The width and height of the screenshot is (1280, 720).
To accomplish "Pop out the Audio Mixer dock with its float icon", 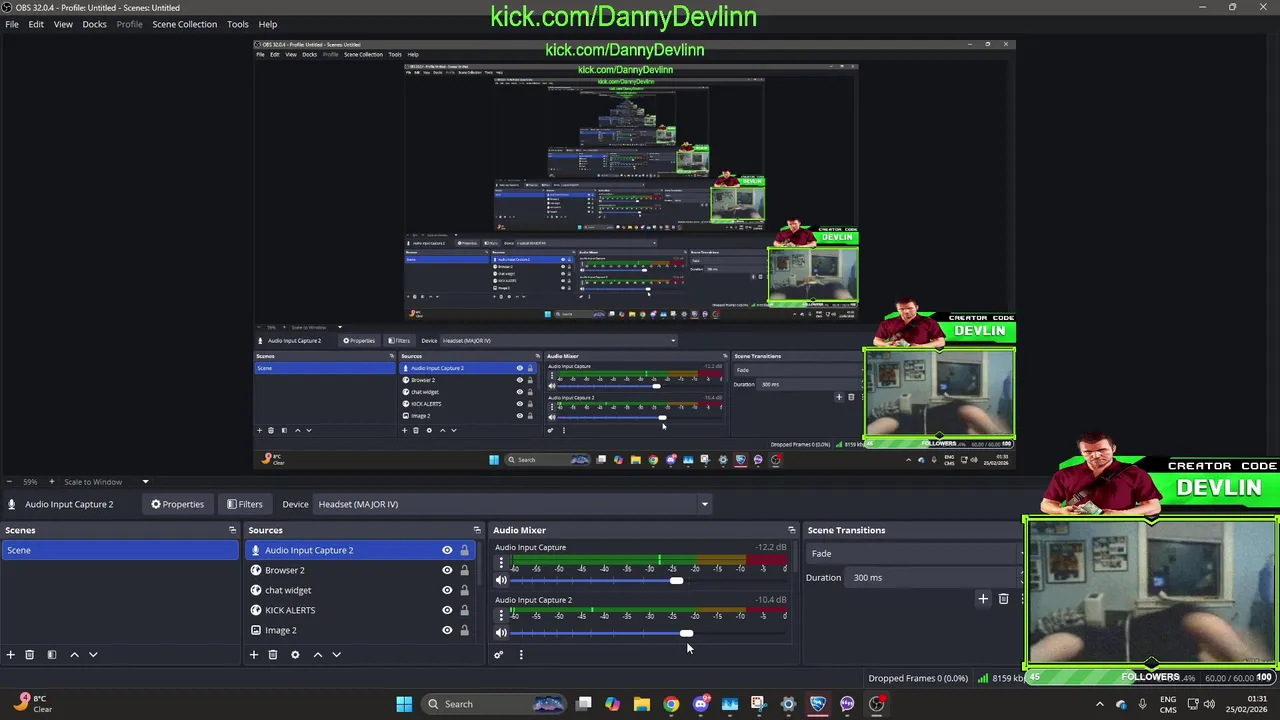I will (791, 530).
